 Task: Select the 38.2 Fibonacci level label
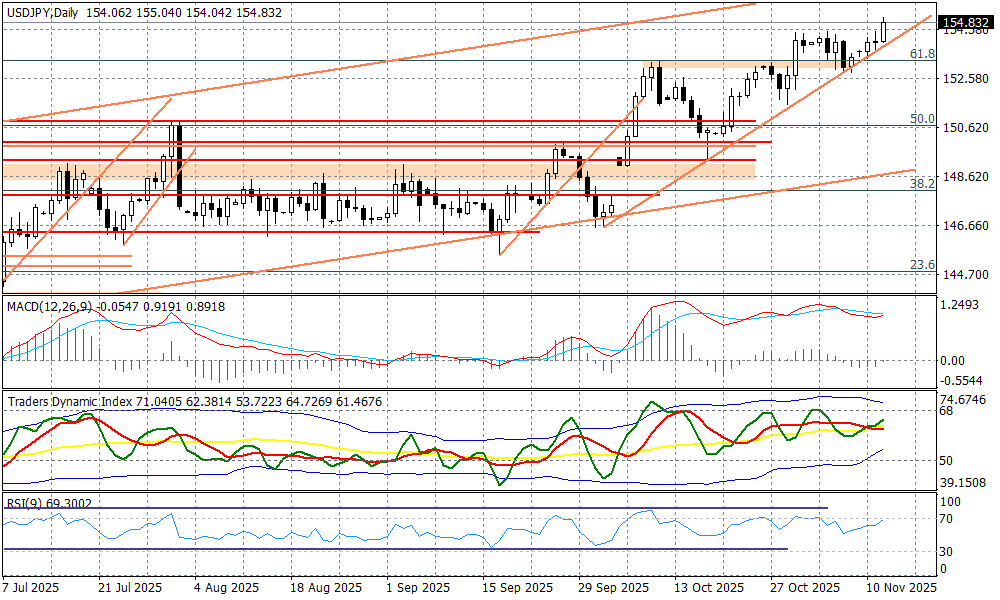click(x=922, y=184)
